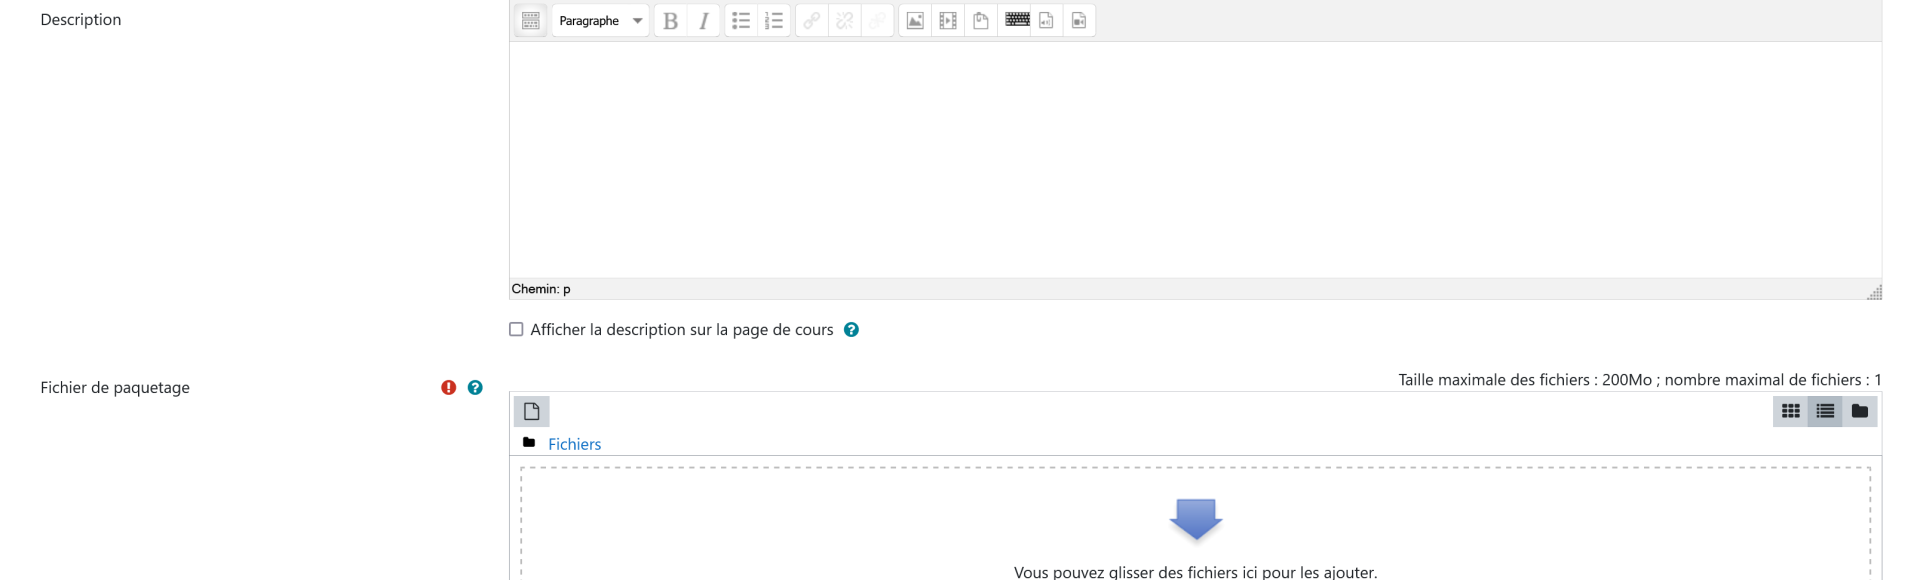Viewport: 1920px width, 580px height.
Task: Insert a numbered list
Action: 774,20
